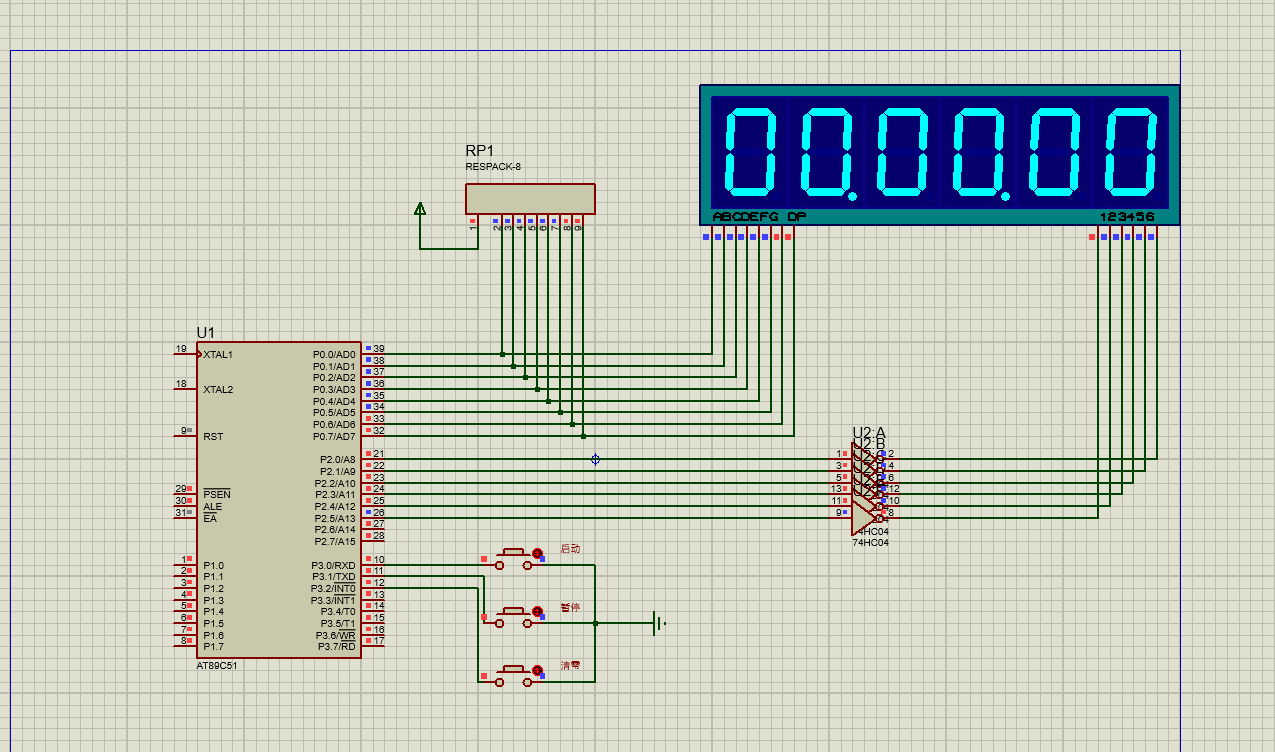
Task: Click pin number 9 at RST
Action: click(184, 431)
